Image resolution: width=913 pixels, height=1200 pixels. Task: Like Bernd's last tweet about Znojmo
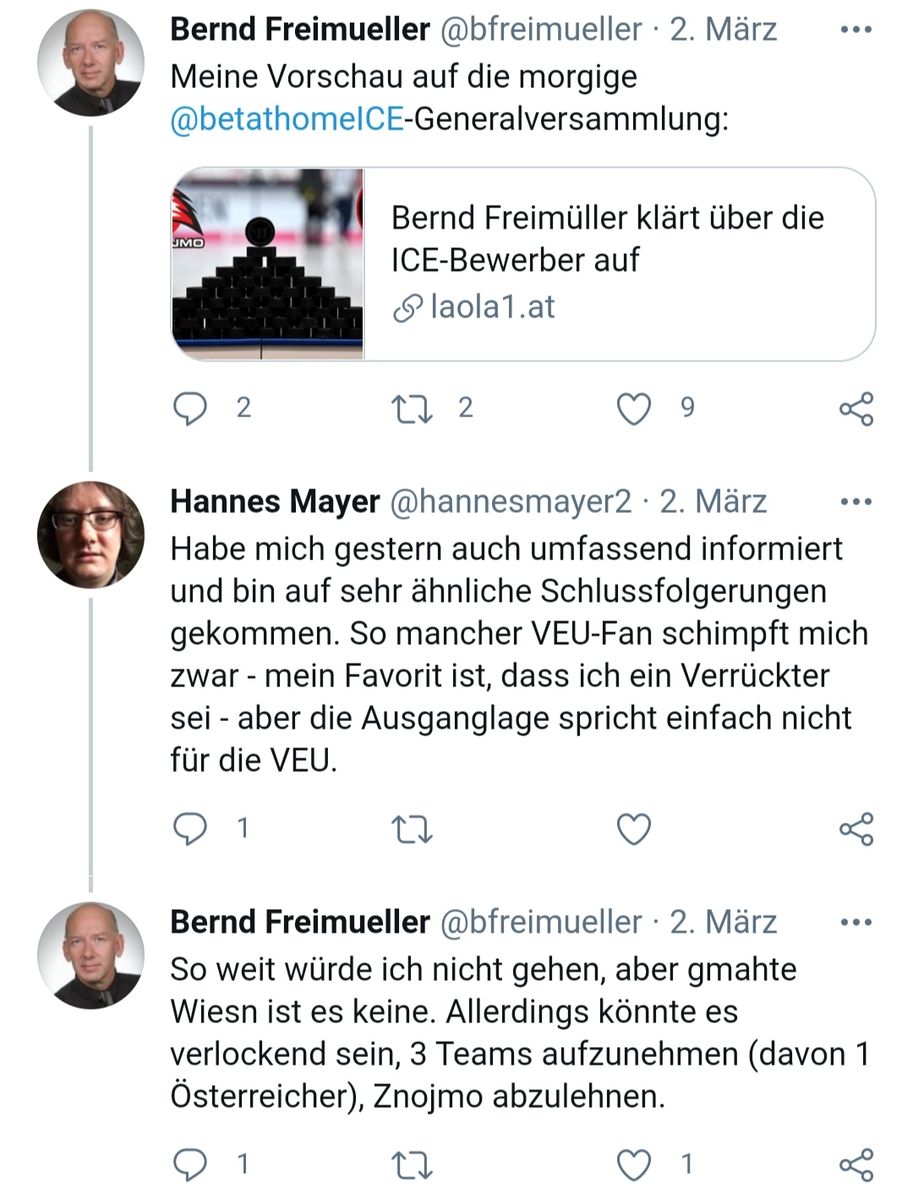pos(633,1164)
